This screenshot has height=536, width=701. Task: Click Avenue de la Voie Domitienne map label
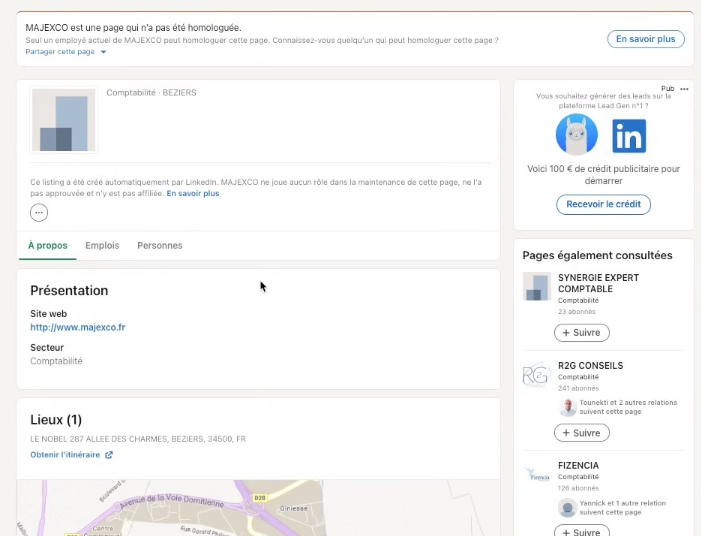tap(171, 500)
